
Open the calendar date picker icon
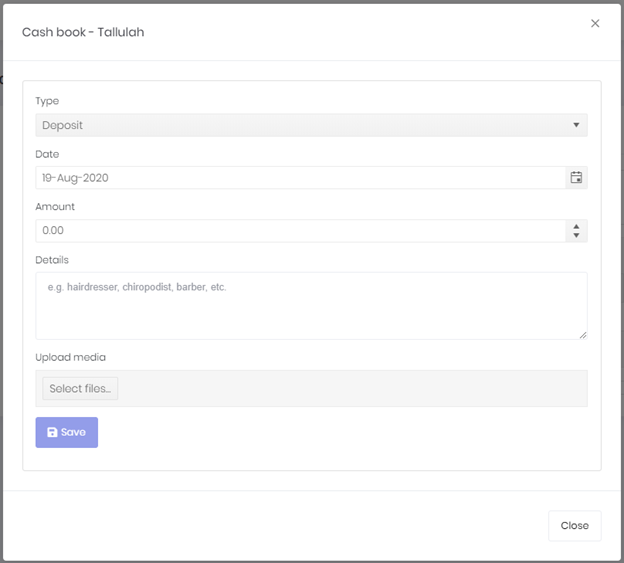pos(576,177)
